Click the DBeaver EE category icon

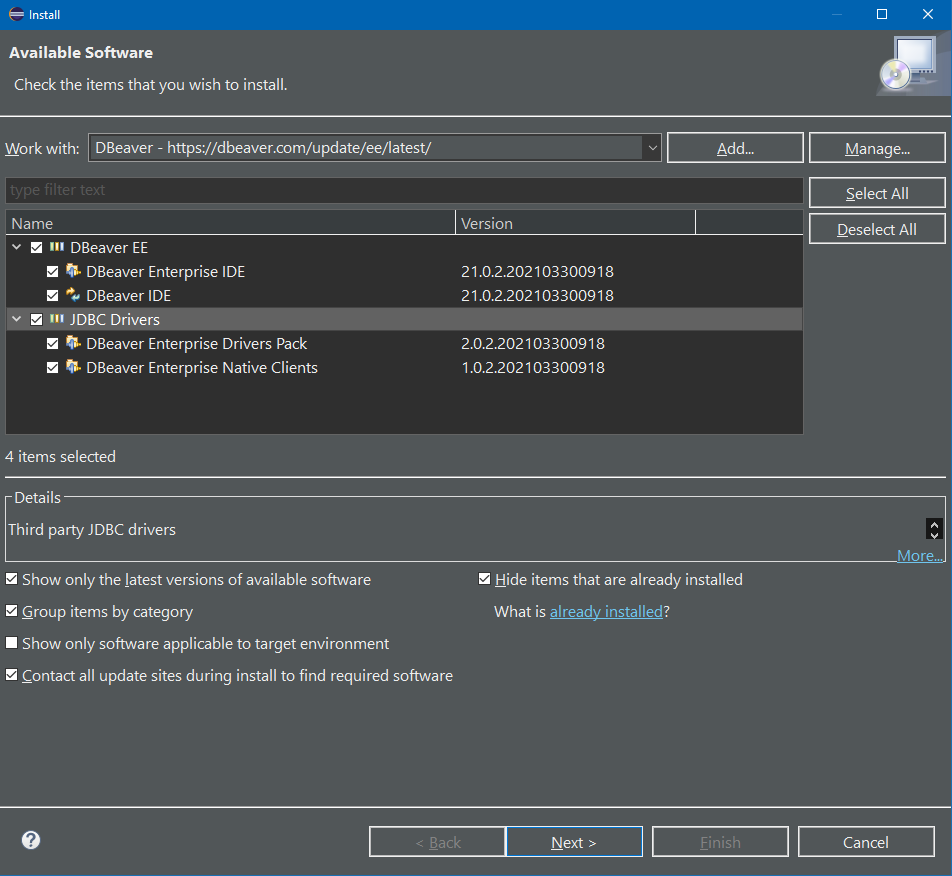(56, 247)
